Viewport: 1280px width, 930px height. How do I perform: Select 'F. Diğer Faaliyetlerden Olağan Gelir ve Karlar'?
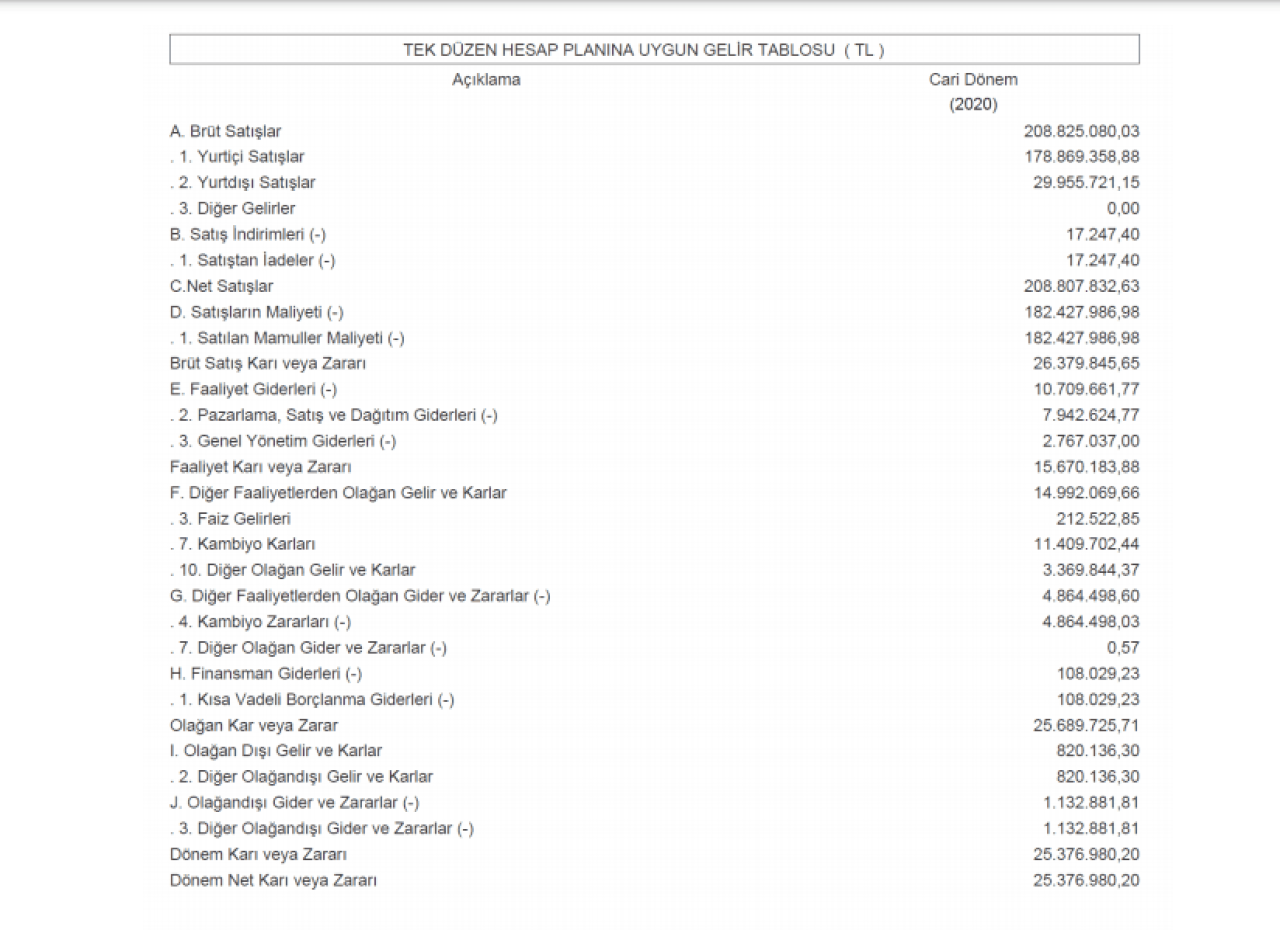coord(338,493)
